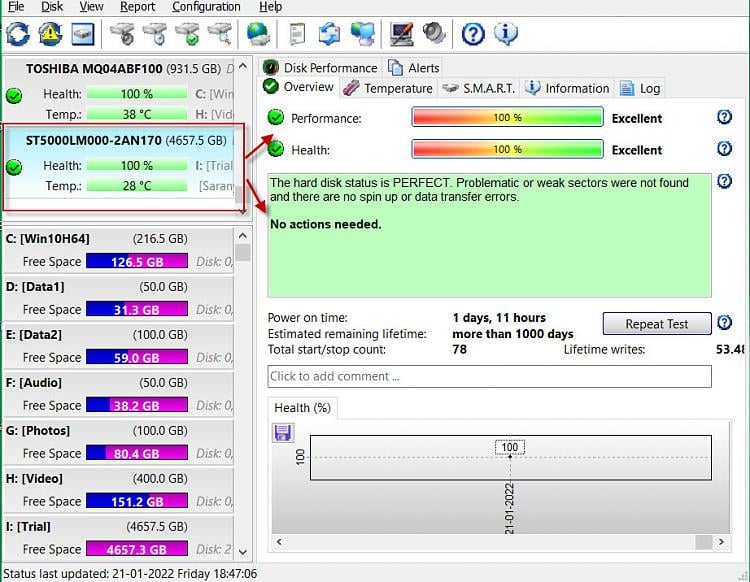This screenshot has height=582, width=750.
Task: Click the disk with green checkmark icon
Action: (188, 34)
